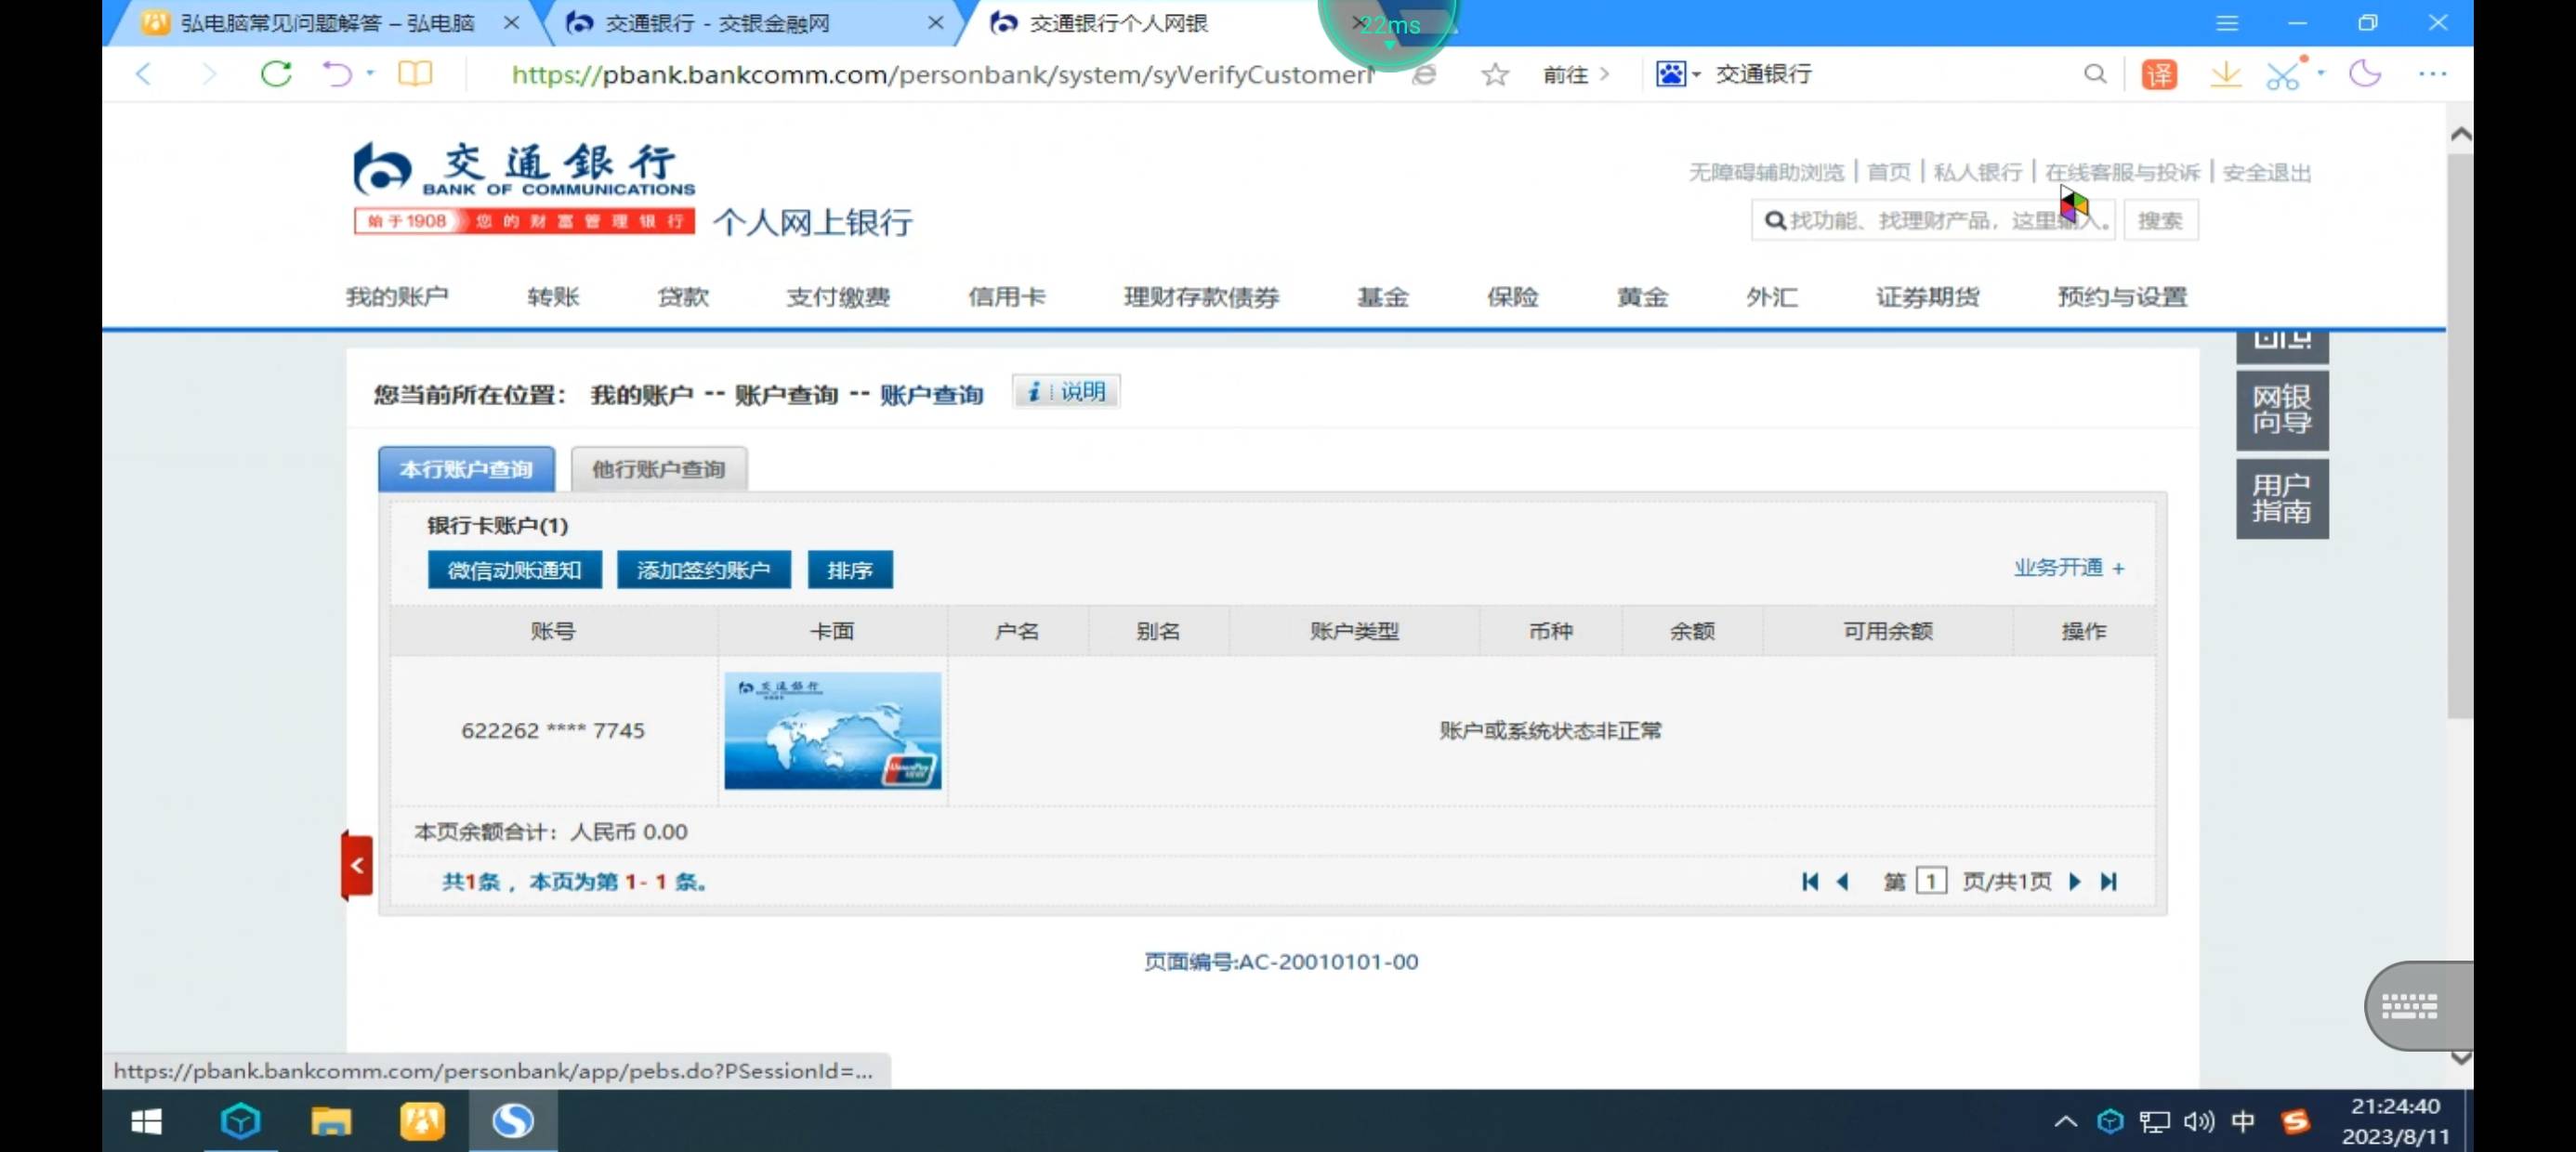The height and width of the screenshot is (1152, 2576).
Task: Open 转账 menu
Action: 553,296
